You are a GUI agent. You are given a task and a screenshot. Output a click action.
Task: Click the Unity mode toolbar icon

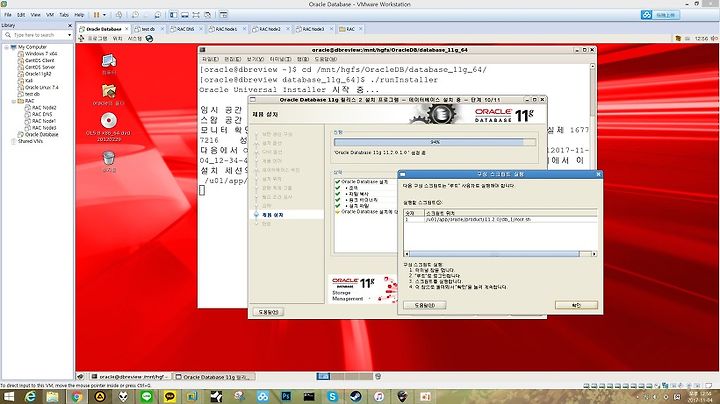coord(208,15)
